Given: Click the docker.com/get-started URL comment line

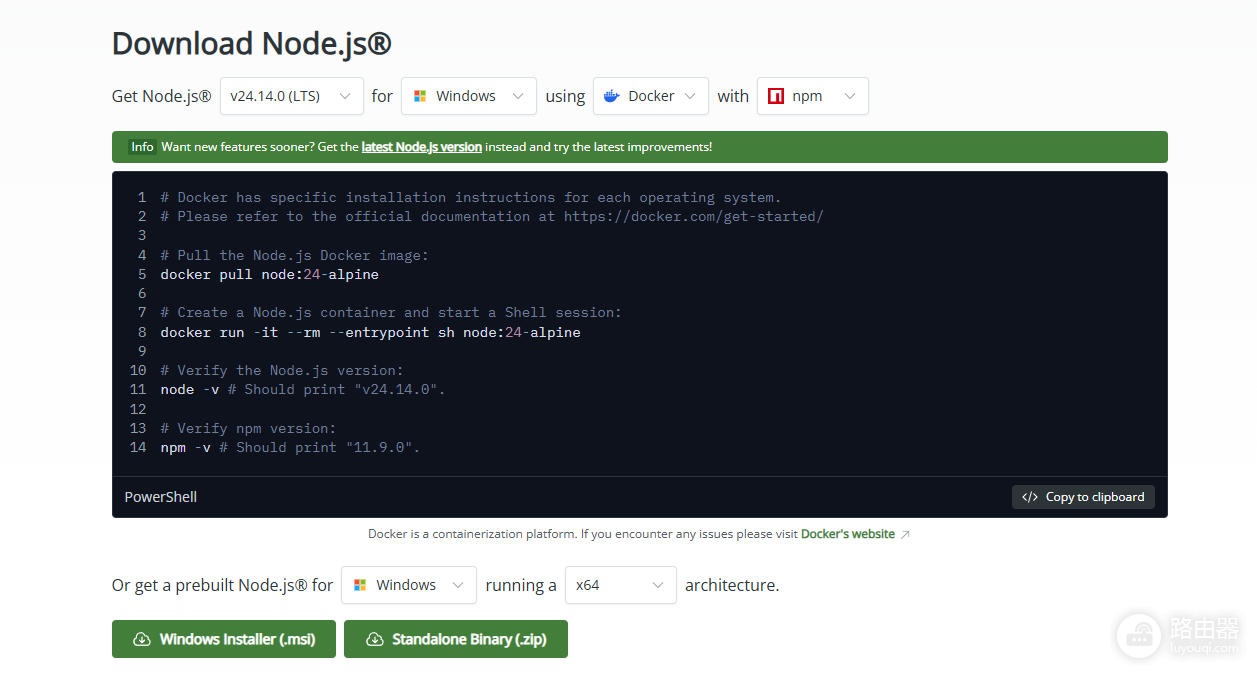Looking at the screenshot, I should coord(492,216).
